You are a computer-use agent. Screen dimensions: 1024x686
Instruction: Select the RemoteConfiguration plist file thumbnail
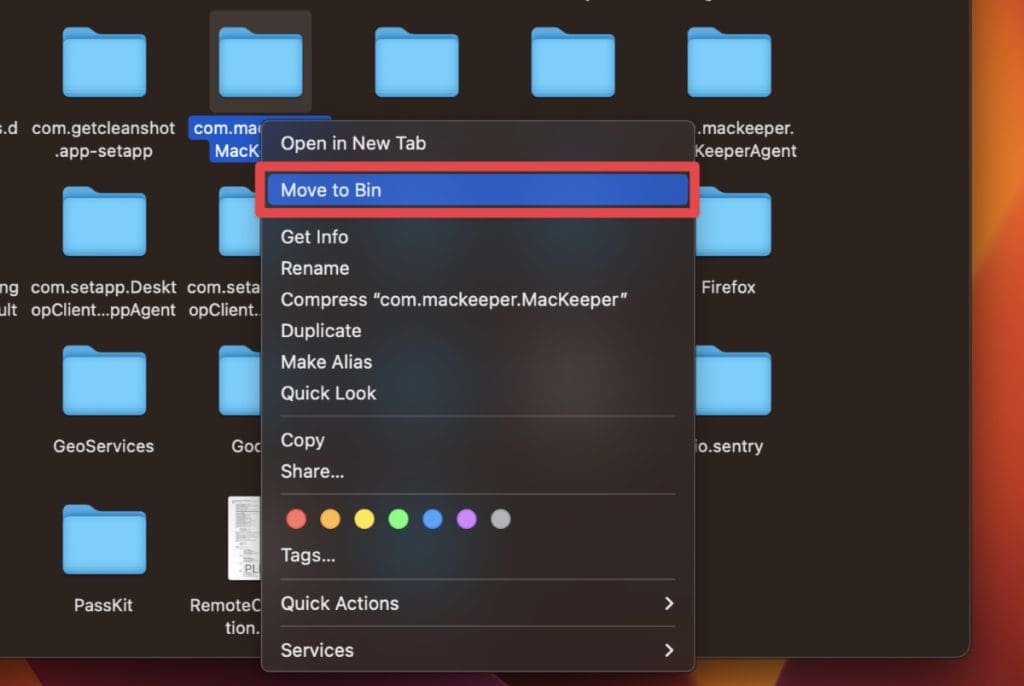[x=243, y=538]
